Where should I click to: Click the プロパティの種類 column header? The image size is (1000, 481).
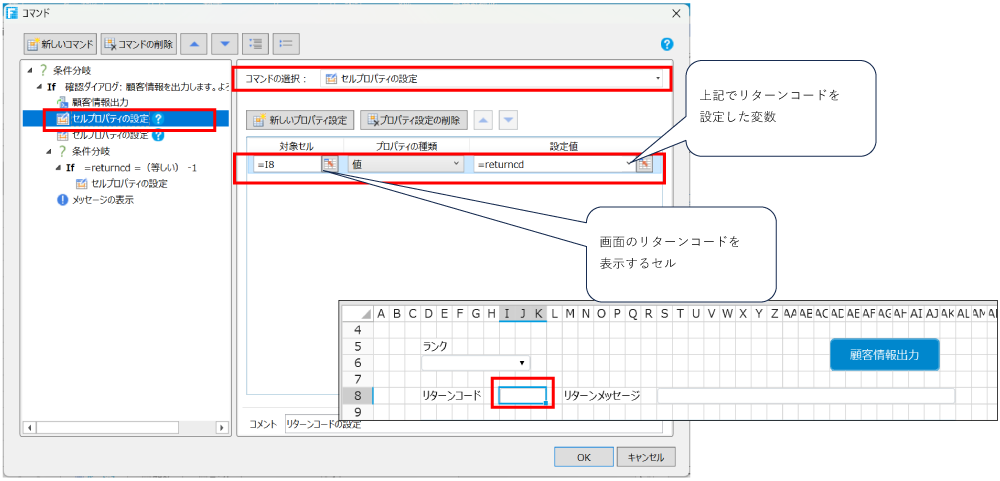click(x=407, y=146)
